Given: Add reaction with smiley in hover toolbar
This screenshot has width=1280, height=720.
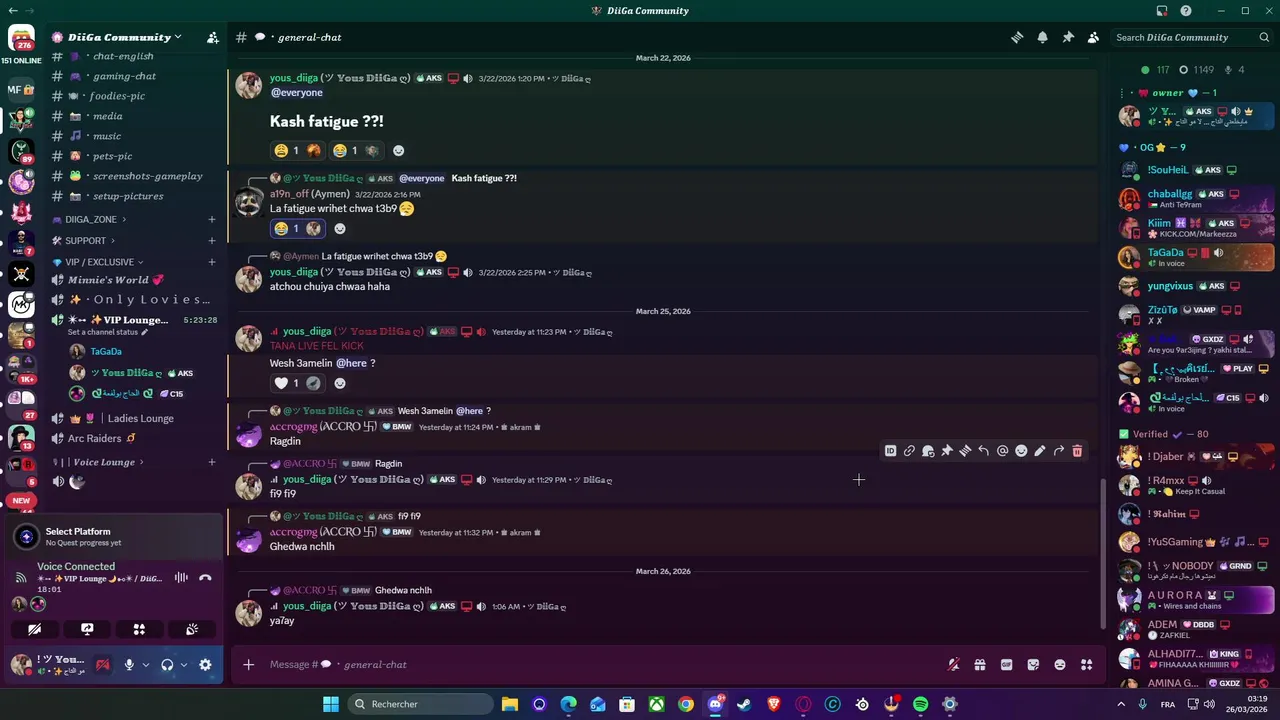Looking at the screenshot, I should 1021,451.
